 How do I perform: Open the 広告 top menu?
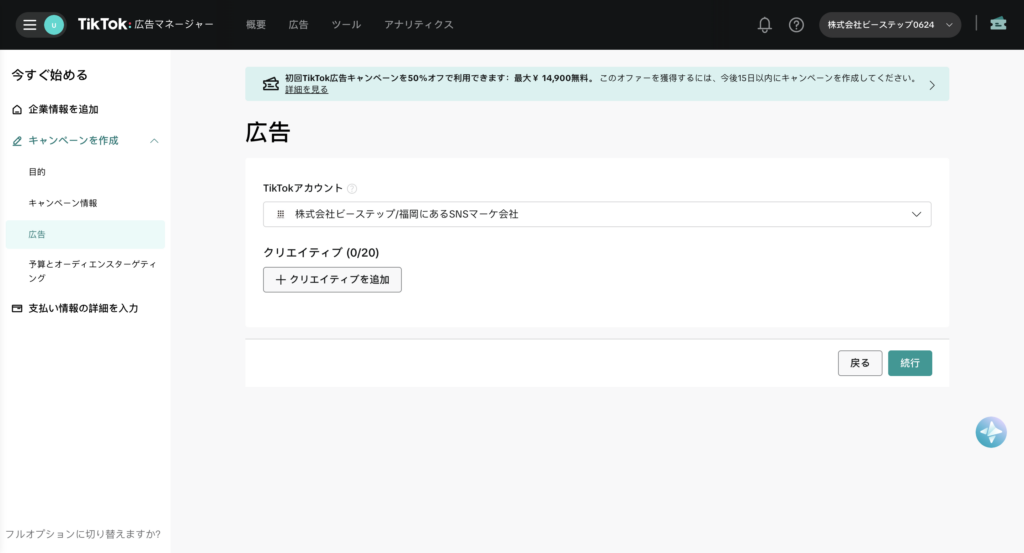(x=298, y=25)
